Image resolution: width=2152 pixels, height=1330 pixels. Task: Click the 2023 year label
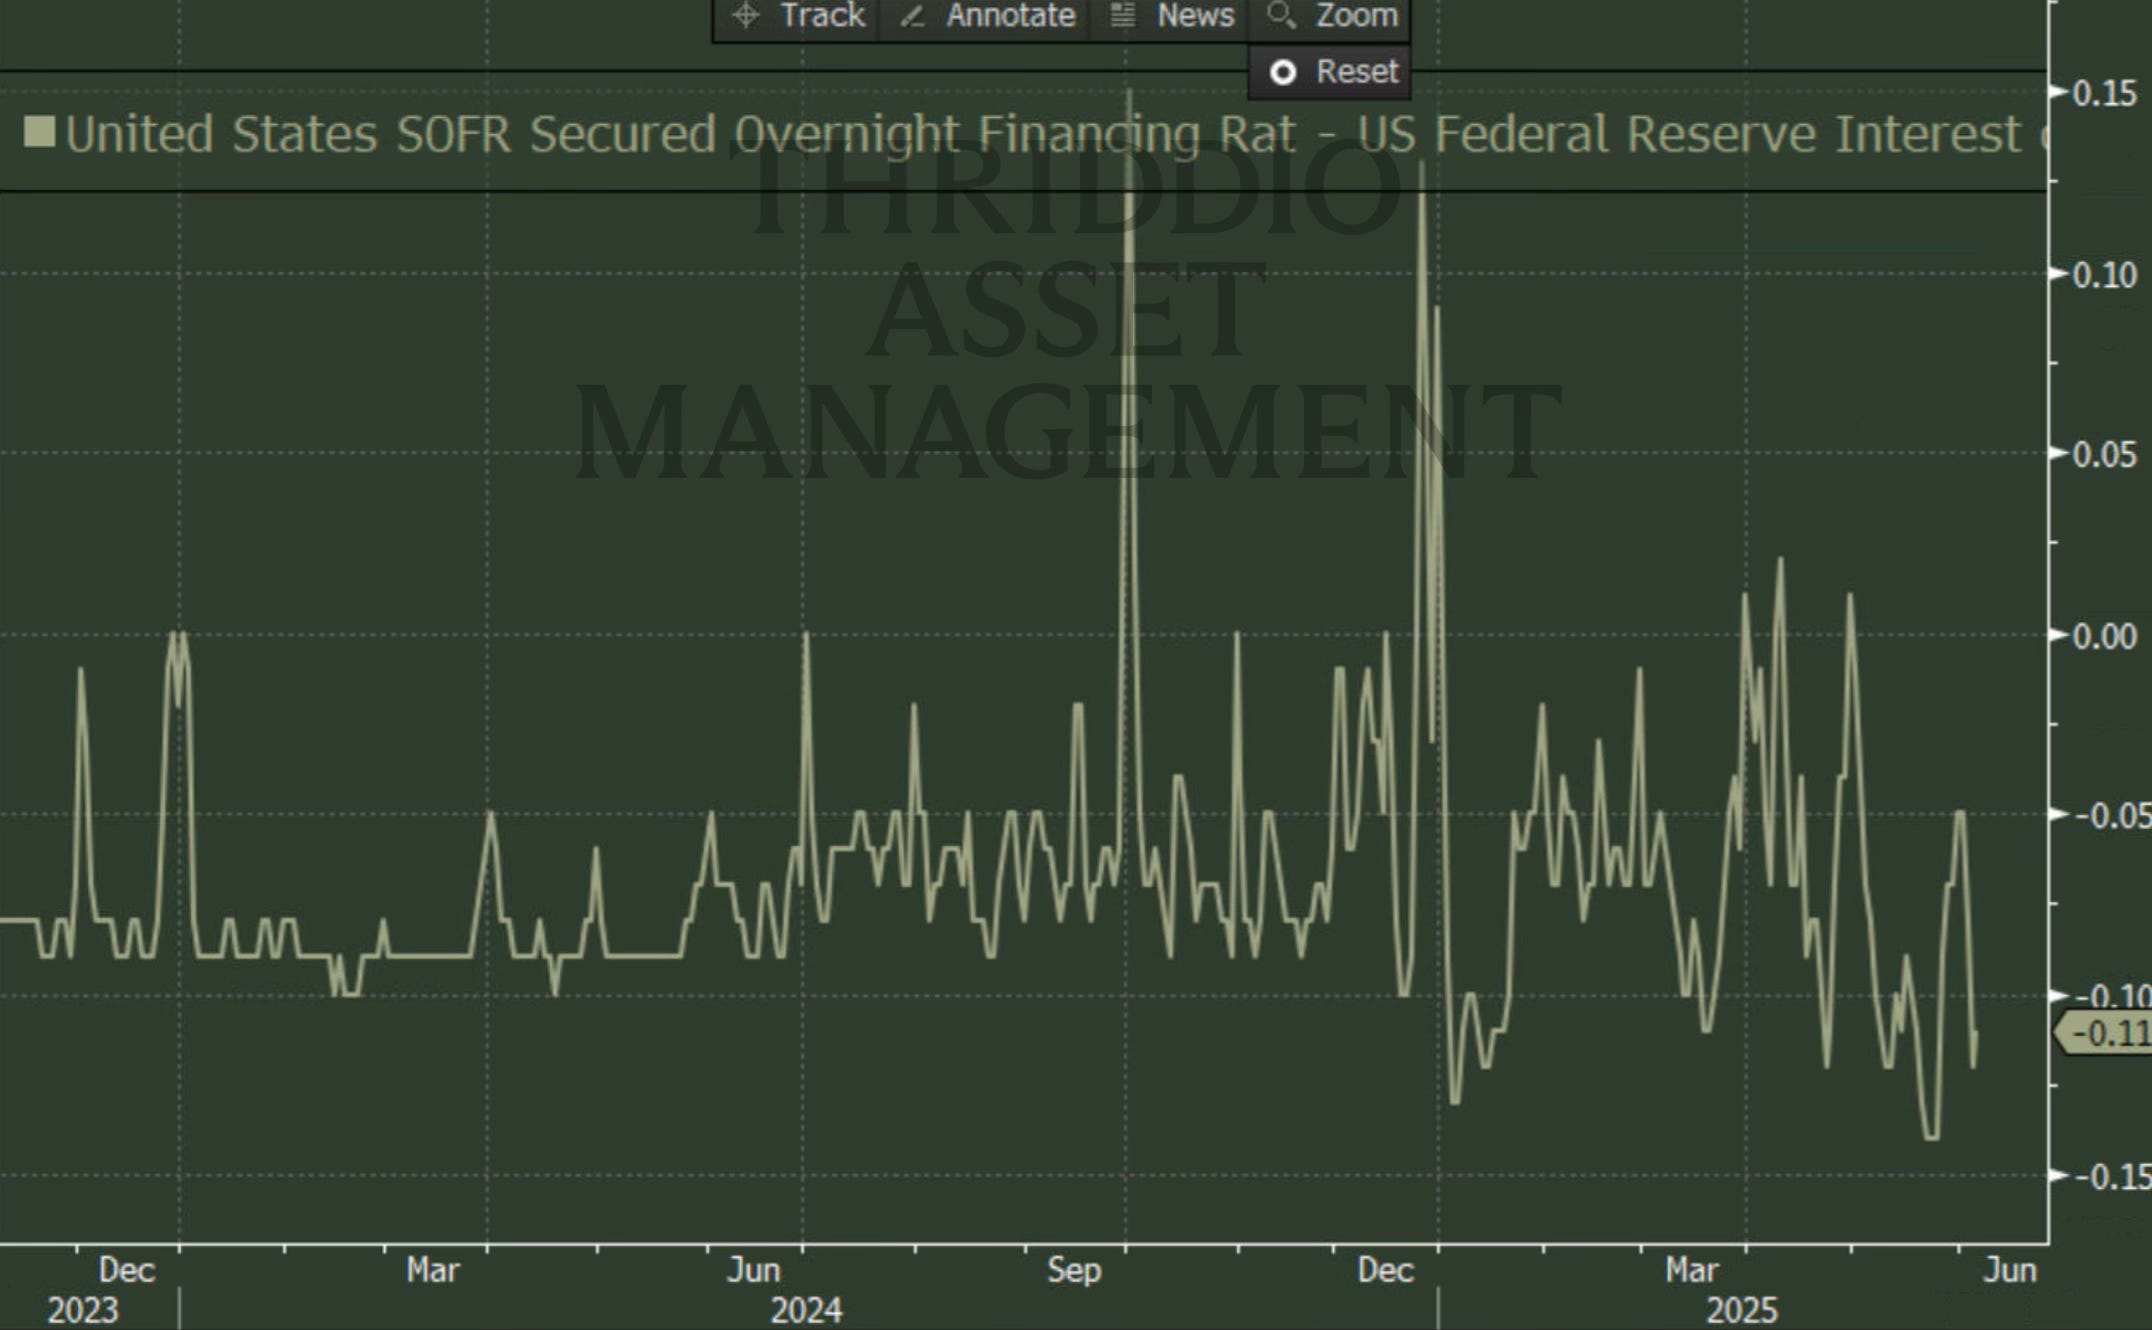tap(83, 1310)
